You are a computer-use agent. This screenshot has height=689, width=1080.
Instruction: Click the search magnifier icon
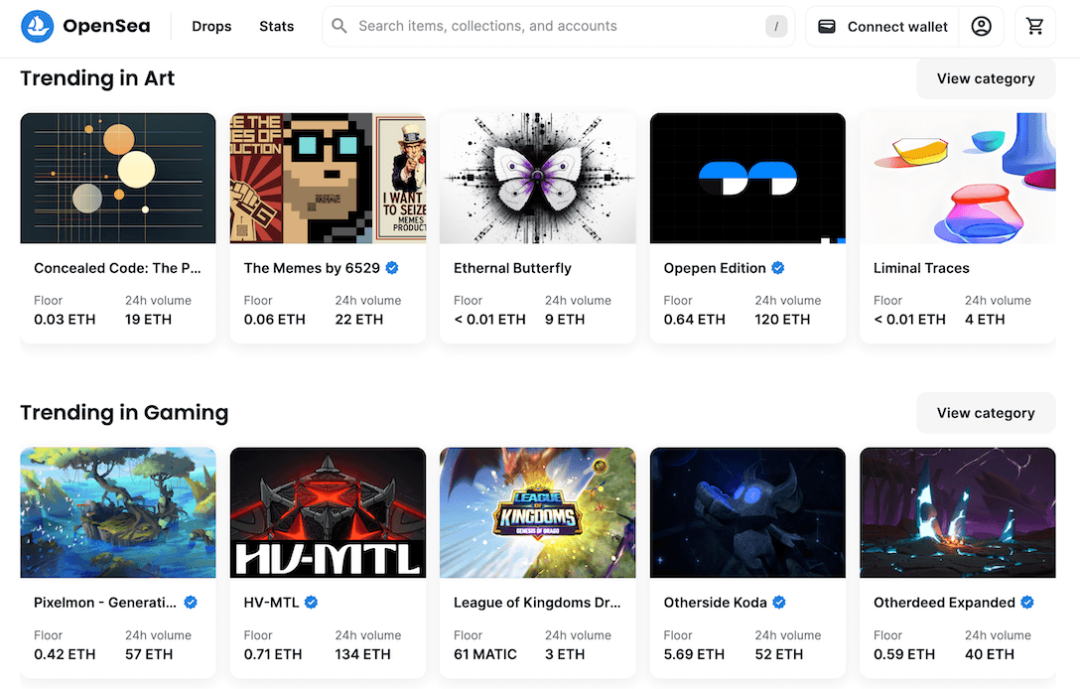tap(339, 26)
